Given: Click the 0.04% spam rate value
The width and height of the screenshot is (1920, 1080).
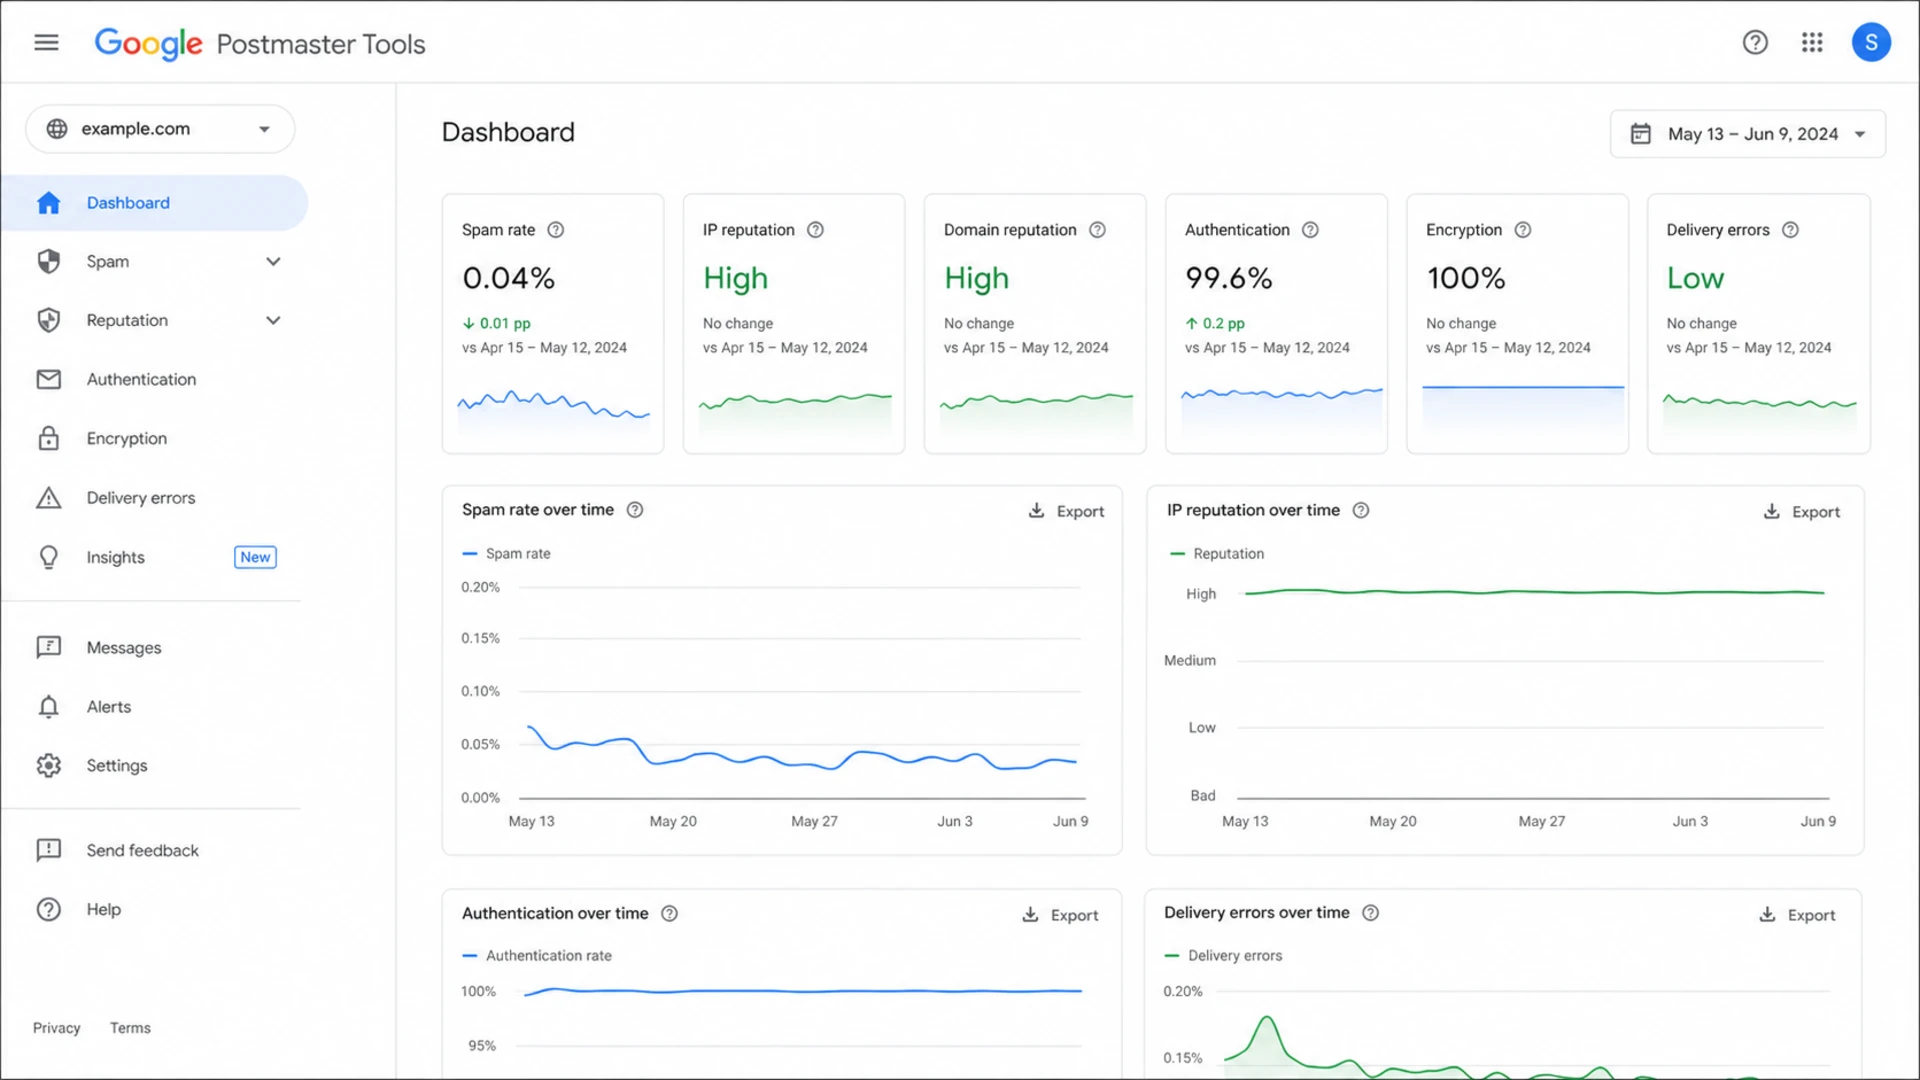Looking at the screenshot, I should click(508, 278).
